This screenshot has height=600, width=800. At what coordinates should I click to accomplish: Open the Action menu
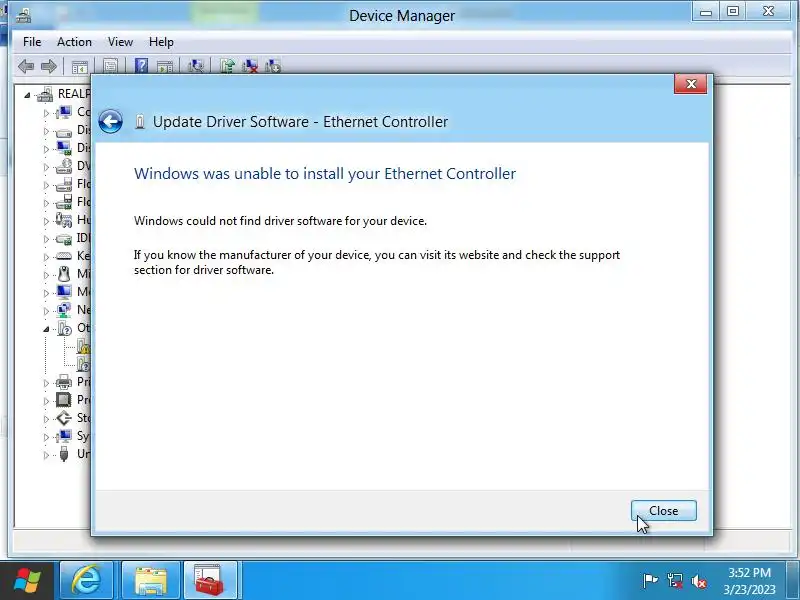[74, 42]
